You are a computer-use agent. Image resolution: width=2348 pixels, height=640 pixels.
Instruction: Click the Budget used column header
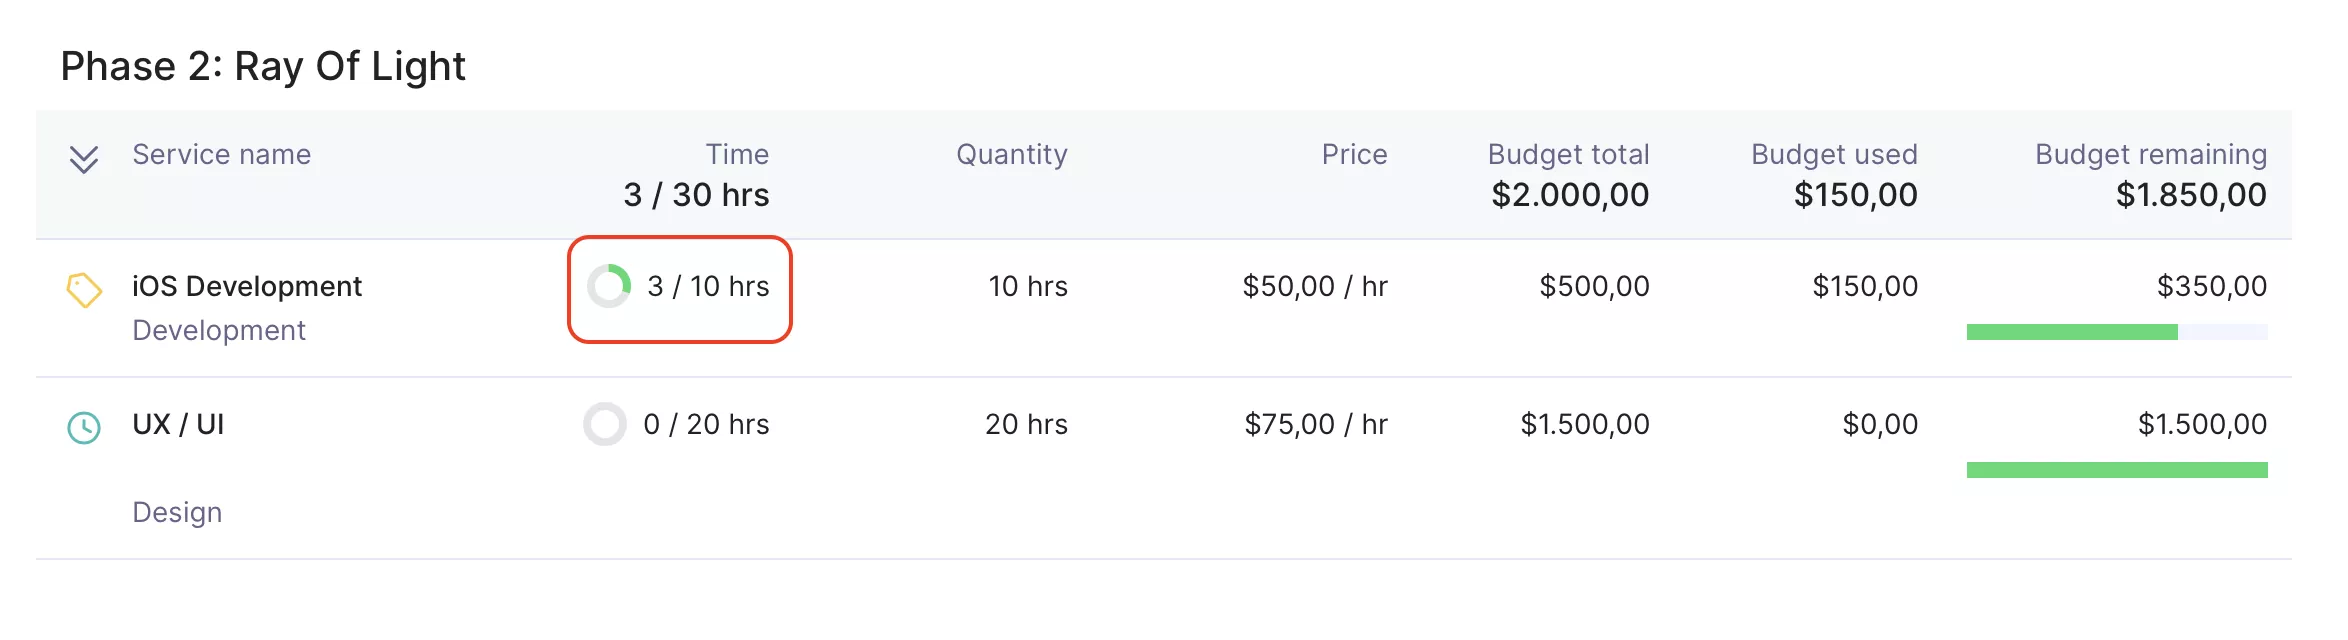click(1834, 154)
